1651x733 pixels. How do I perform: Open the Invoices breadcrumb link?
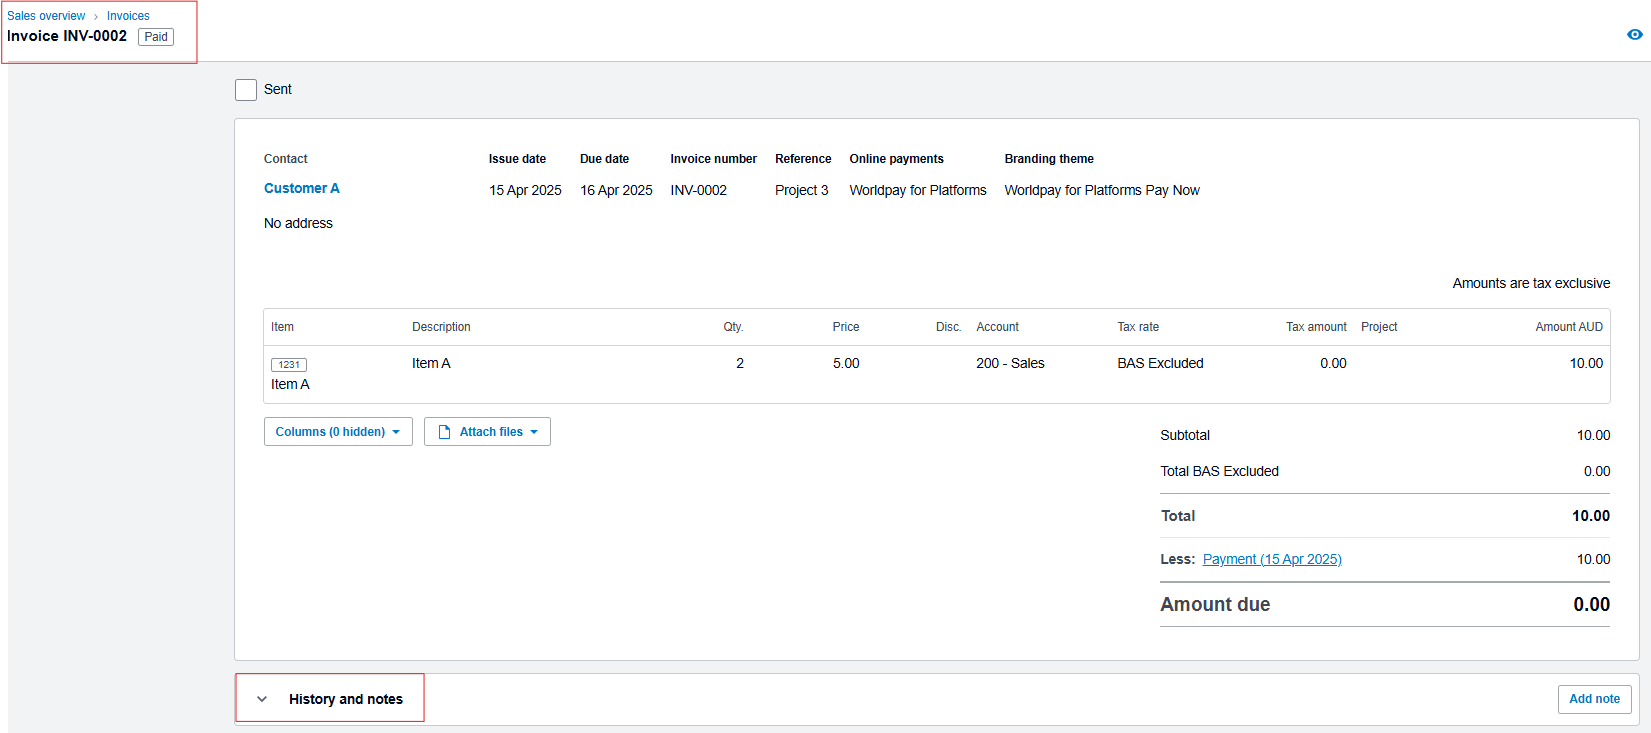[x=128, y=16]
